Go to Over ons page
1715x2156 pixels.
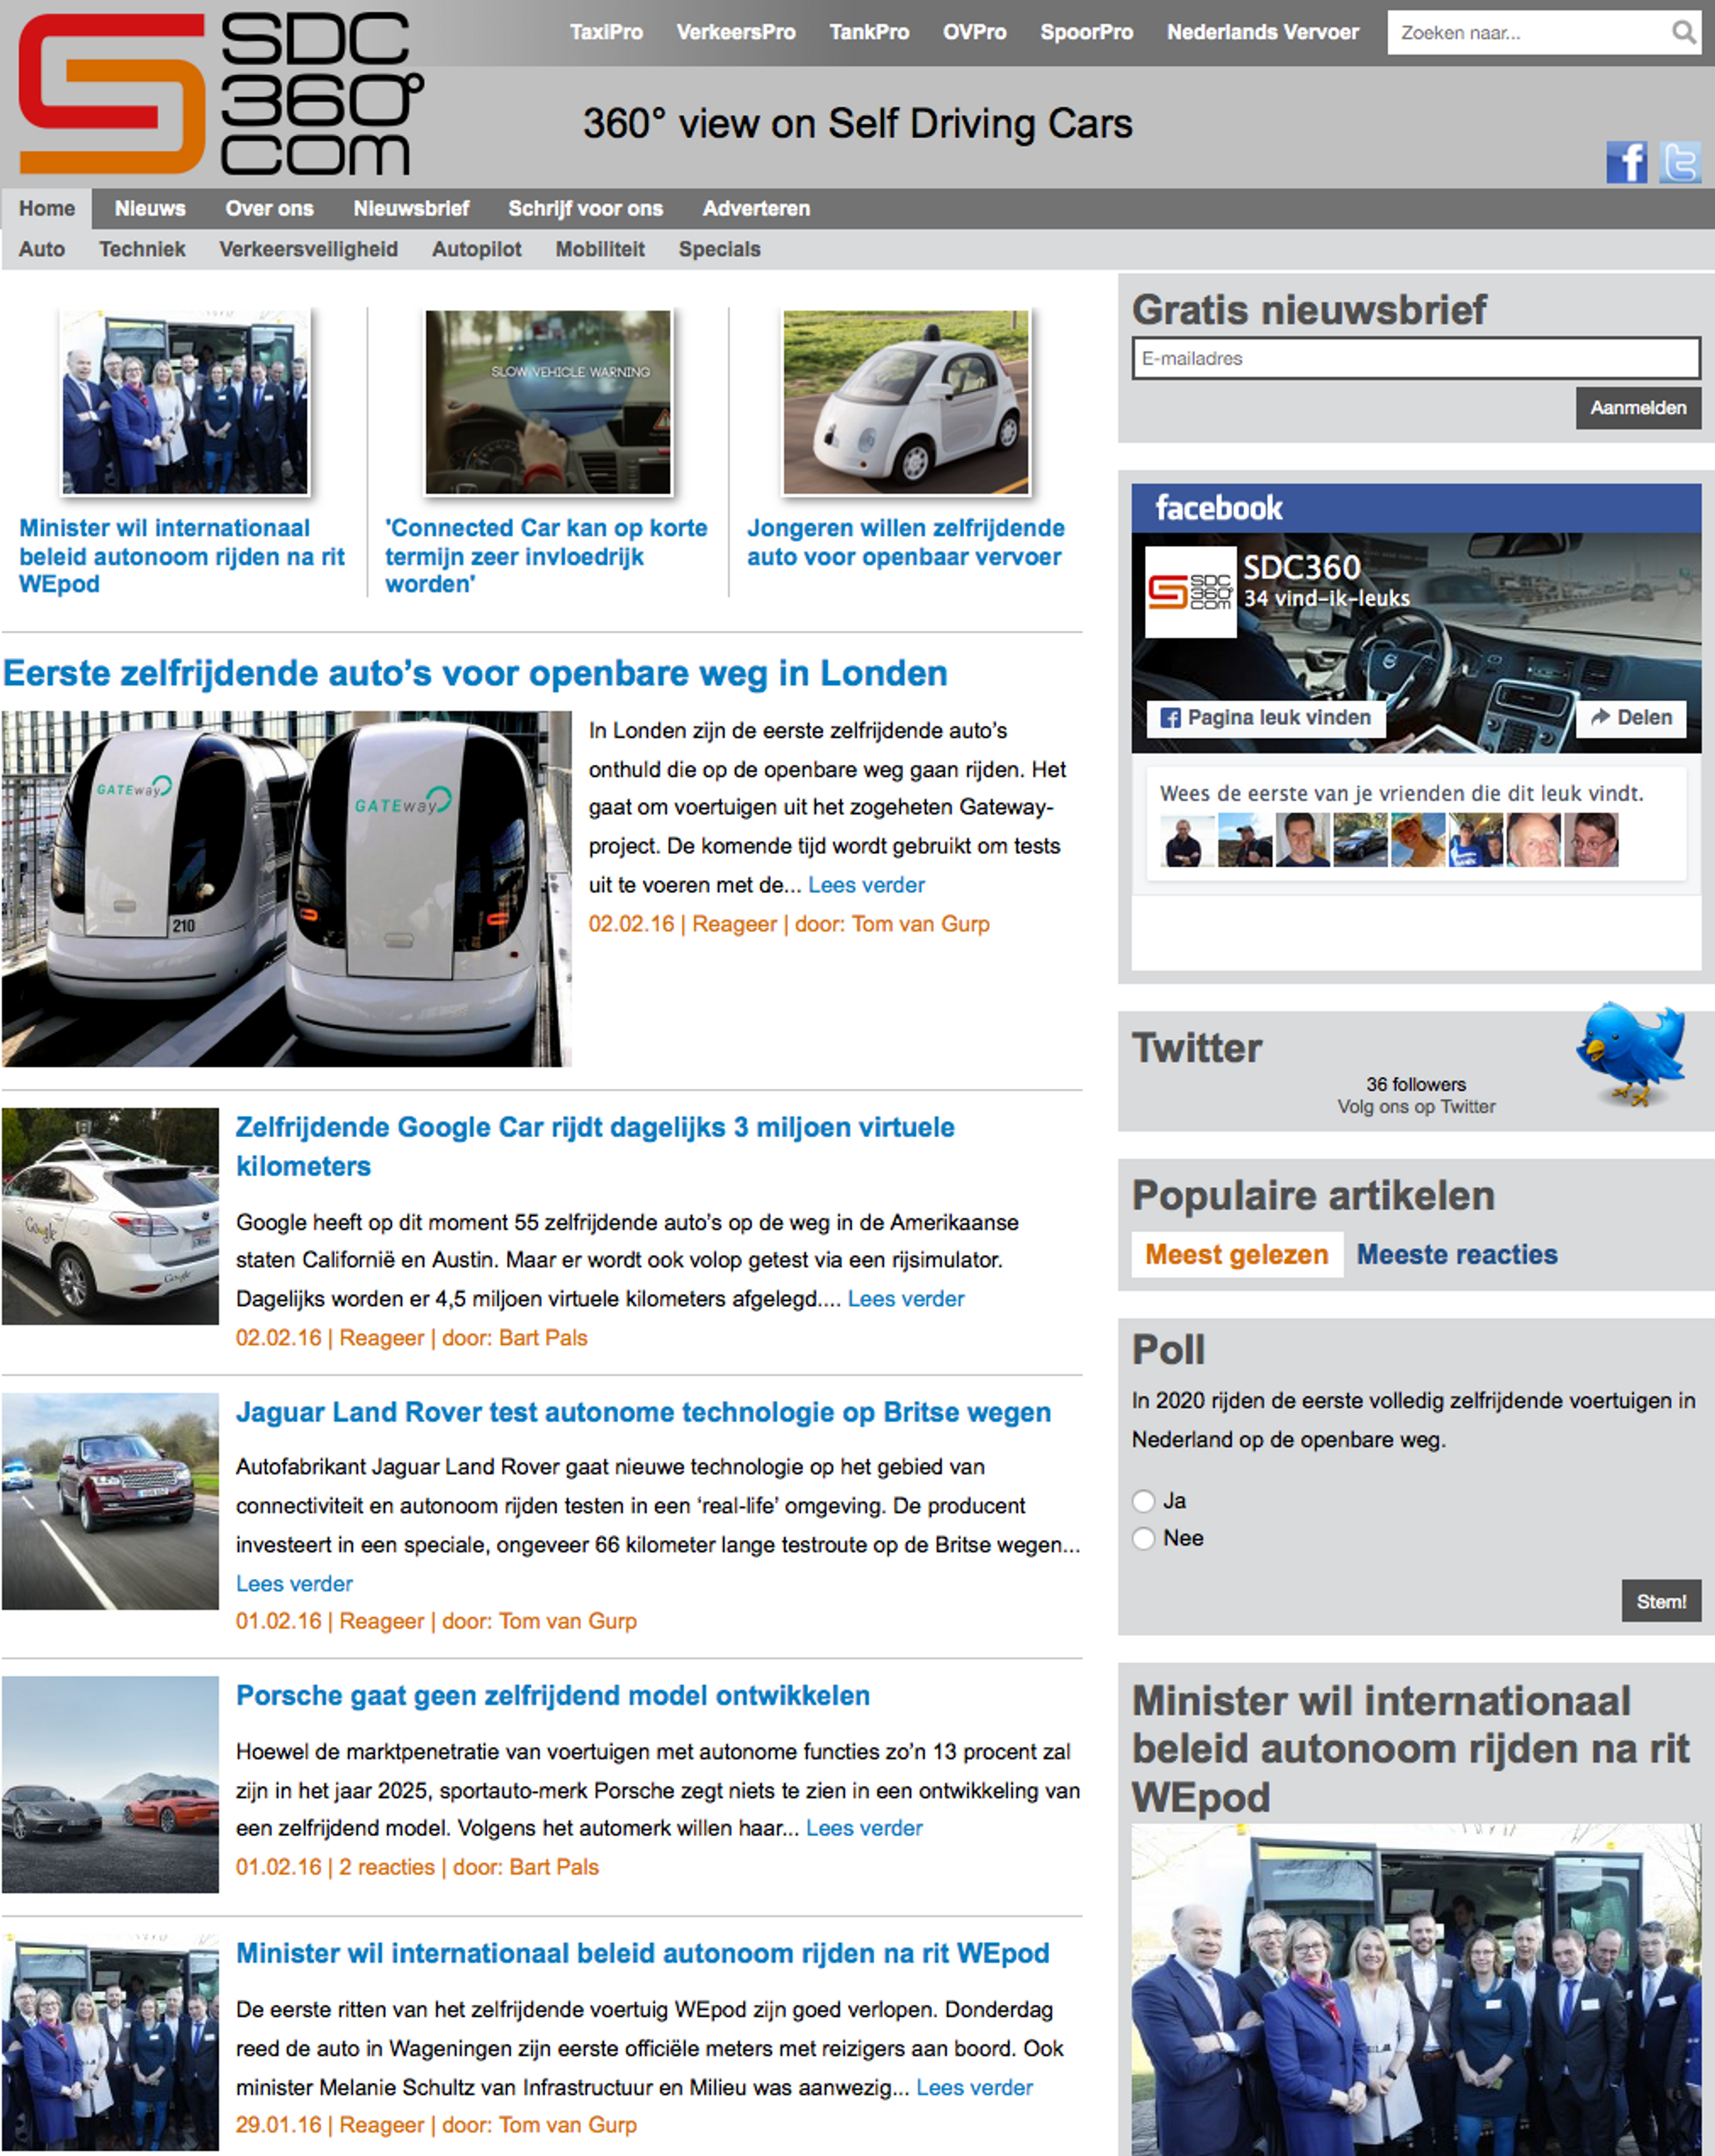269,208
